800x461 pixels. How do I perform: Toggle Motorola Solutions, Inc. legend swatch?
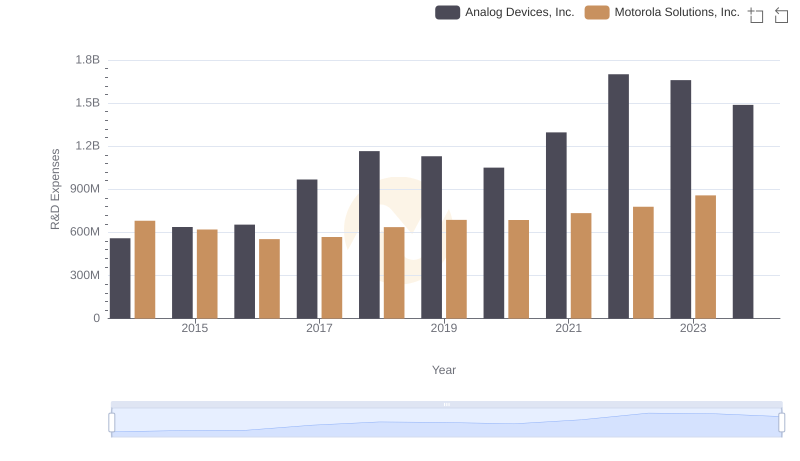point(597,12)
